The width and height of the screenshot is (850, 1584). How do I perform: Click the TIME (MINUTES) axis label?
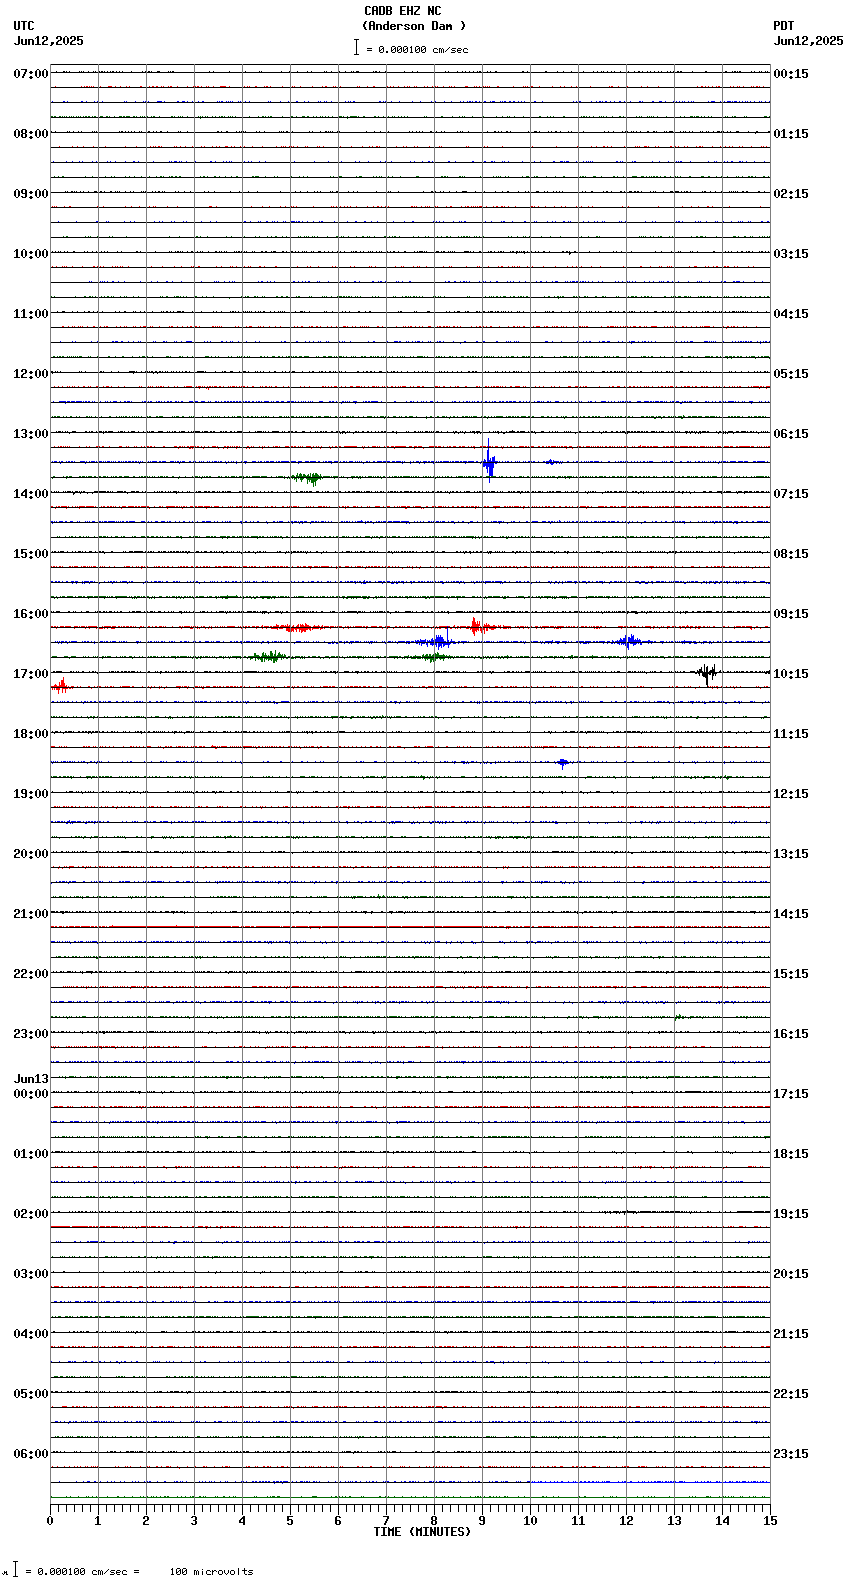[422, 1532]
